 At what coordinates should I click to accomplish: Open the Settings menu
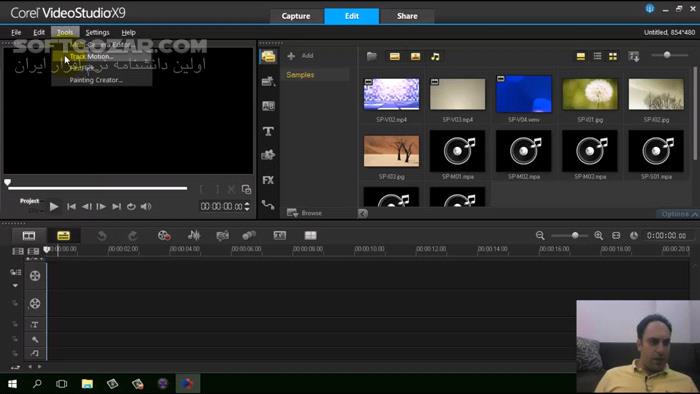[x=97, y=32]
